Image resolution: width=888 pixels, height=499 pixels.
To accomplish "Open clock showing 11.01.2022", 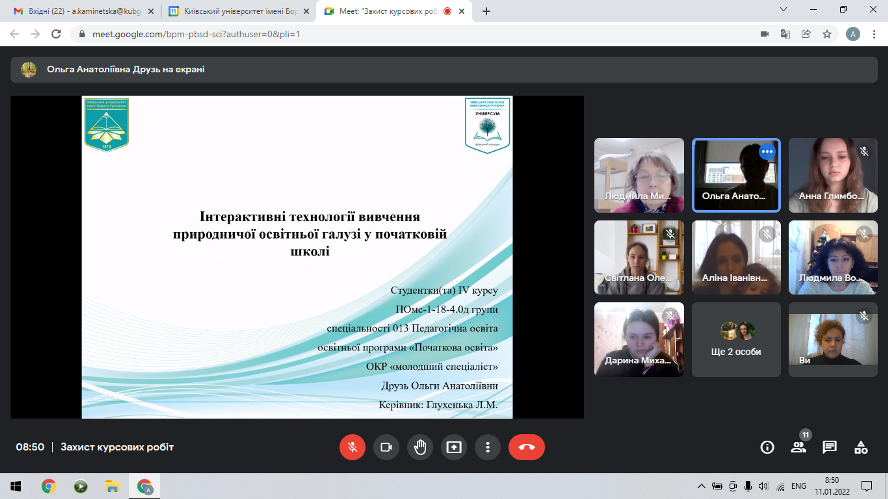I will [x=832, y=486].
